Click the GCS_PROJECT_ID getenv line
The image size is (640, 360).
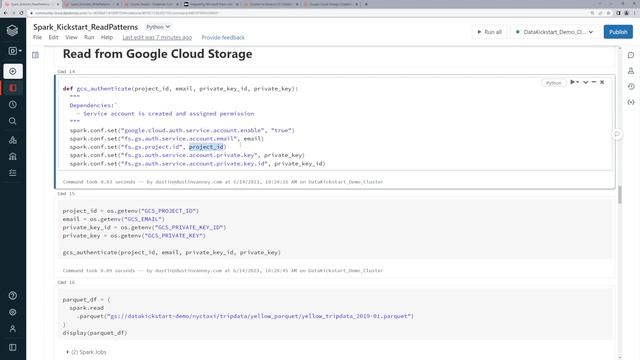point(131,211)
